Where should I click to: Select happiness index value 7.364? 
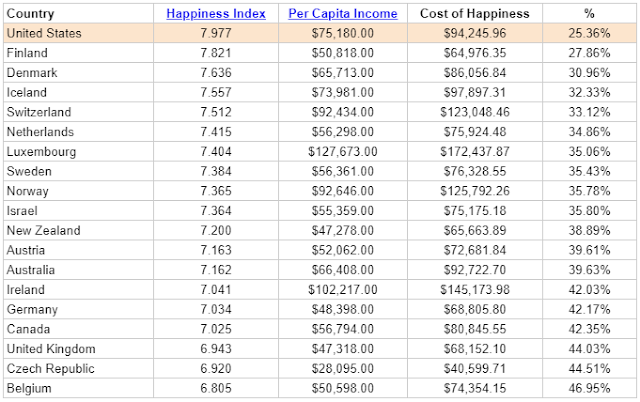pyautogui.click(x=216, y=211)
